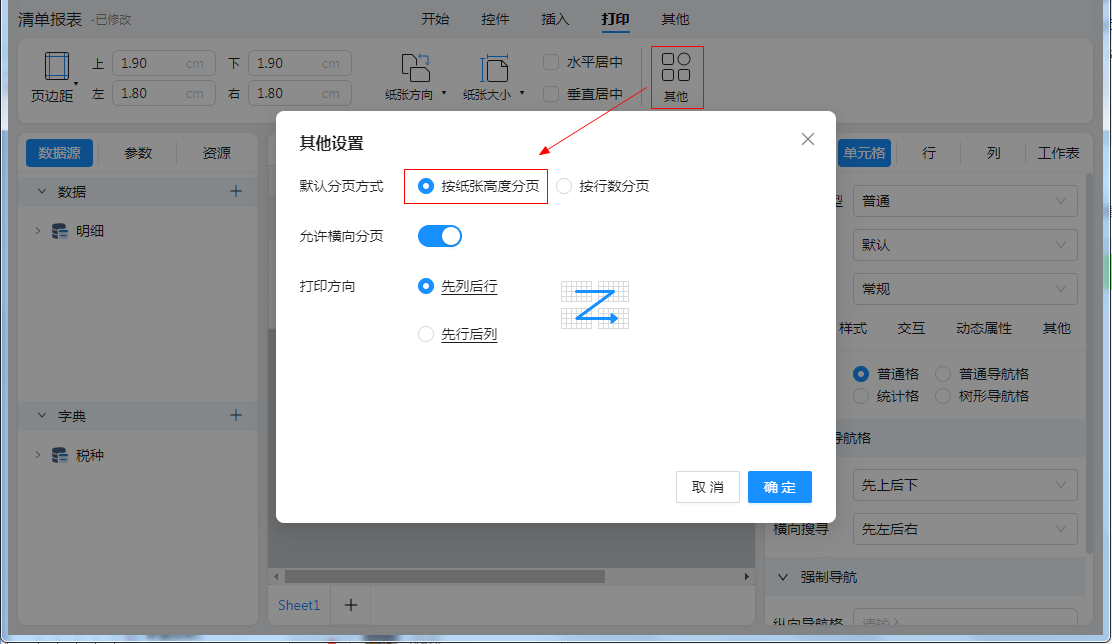The height and width of the screenshot is (644, 1112).
Task: Click the 确定 confirm button
Action: [779, 487]
